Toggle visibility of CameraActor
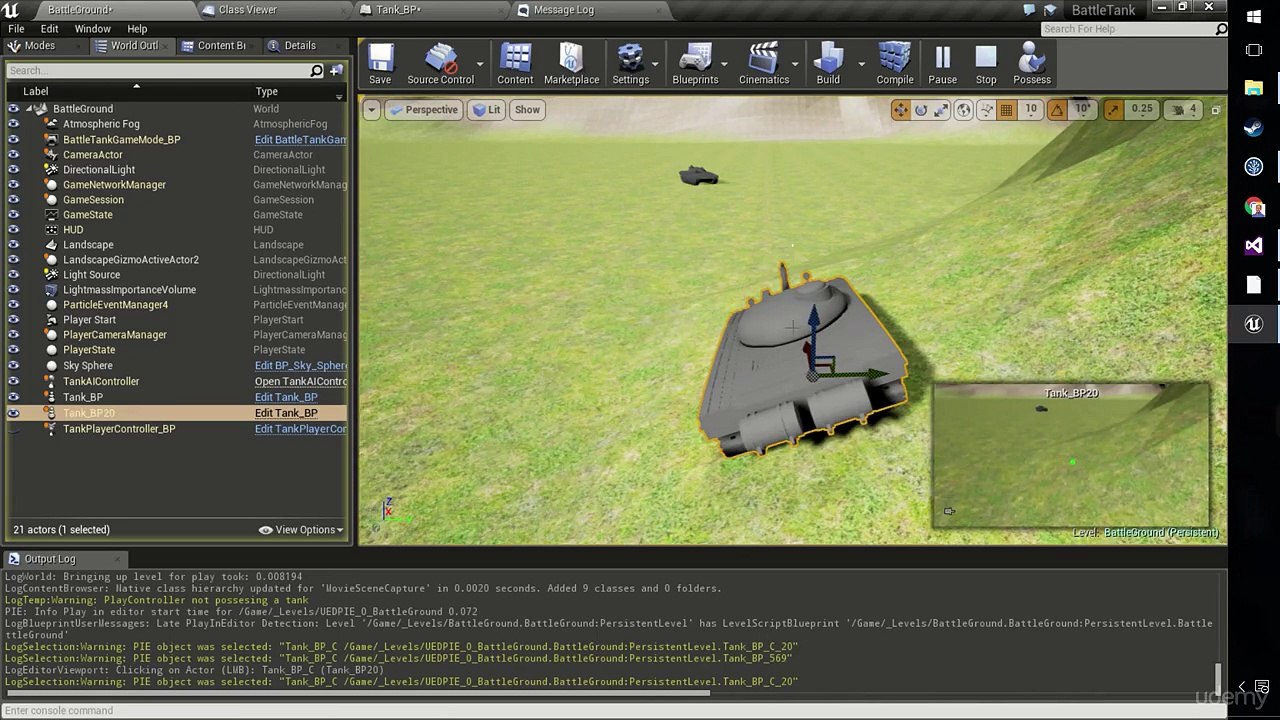This screenshot has width=1280, height=720. pyautogui.click(x=13, y=154)
